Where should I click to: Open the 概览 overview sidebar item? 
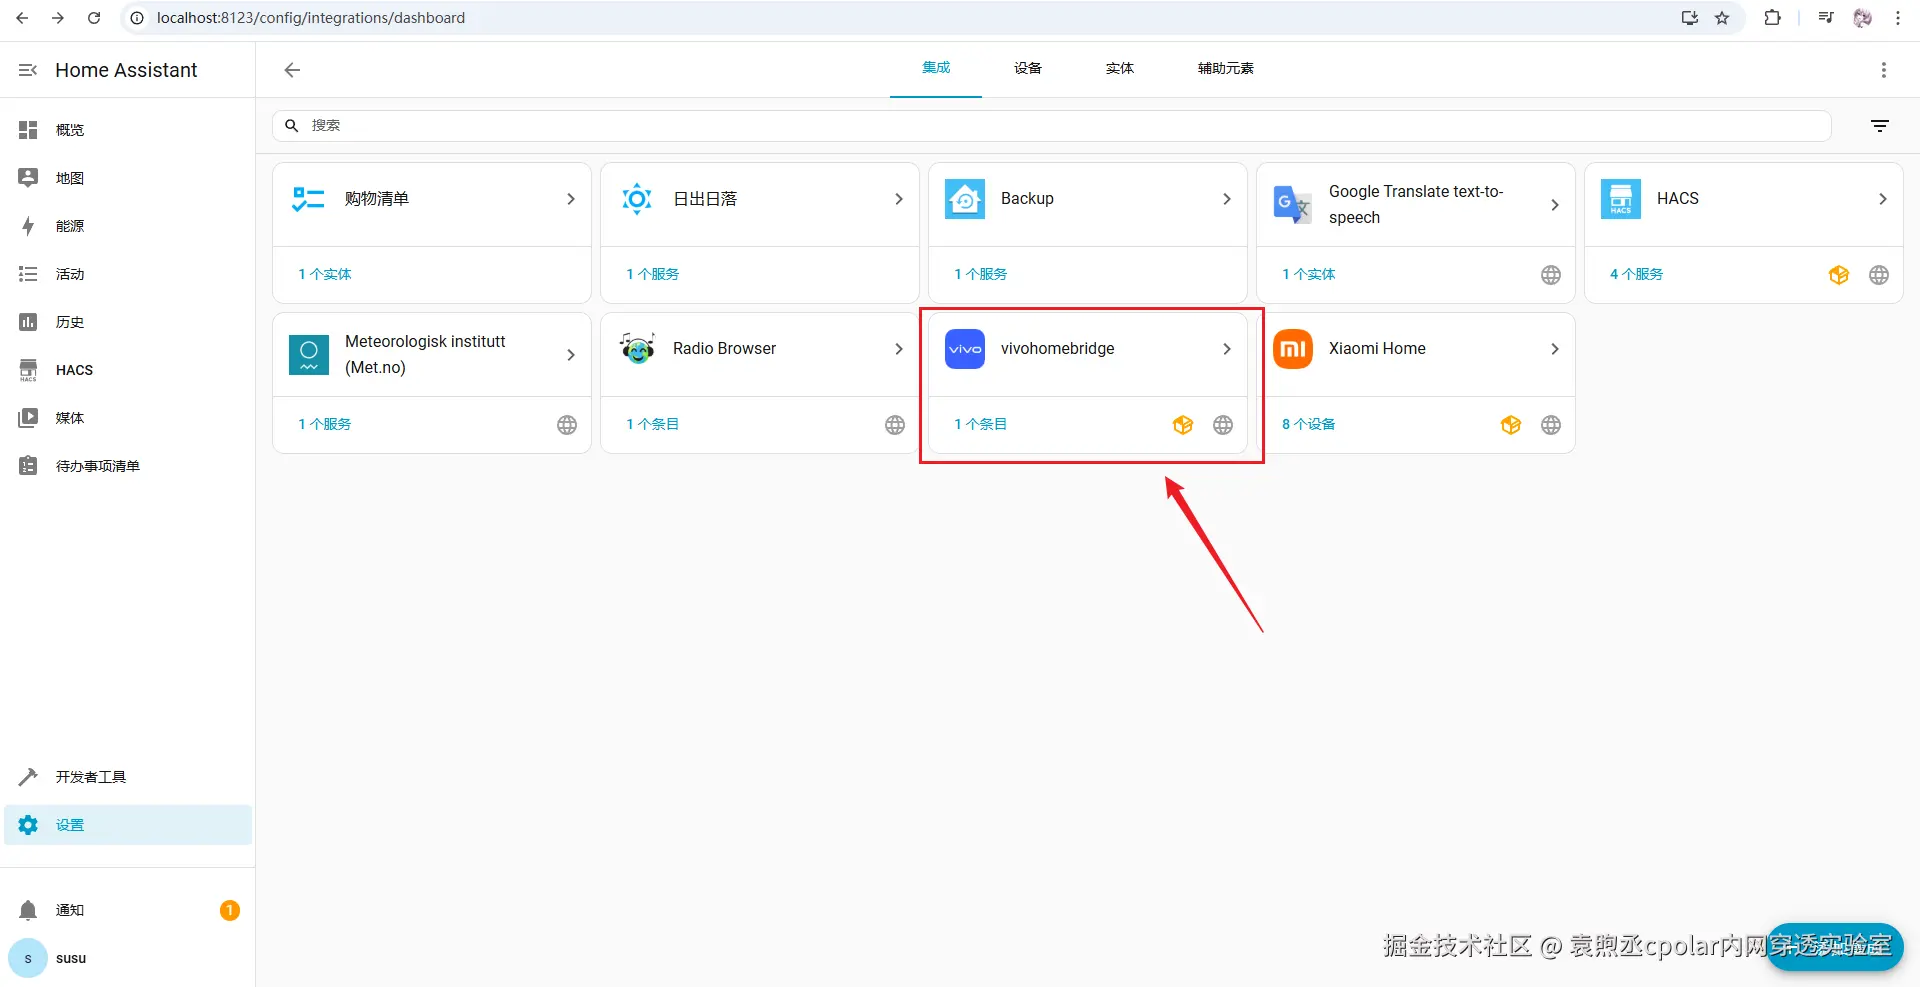coord(128,130)
